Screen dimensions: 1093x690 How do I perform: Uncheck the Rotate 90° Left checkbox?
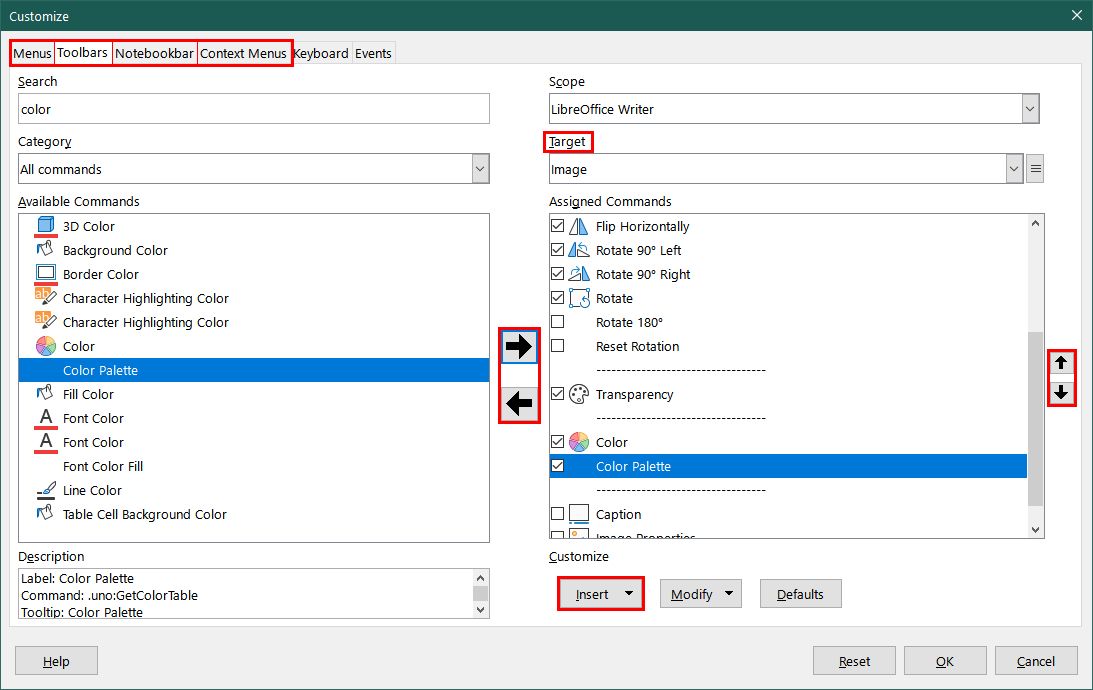(558, 250)
